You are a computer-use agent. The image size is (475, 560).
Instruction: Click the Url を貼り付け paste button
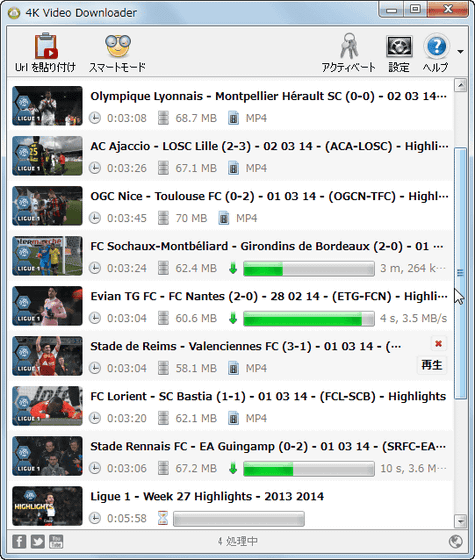45,52
